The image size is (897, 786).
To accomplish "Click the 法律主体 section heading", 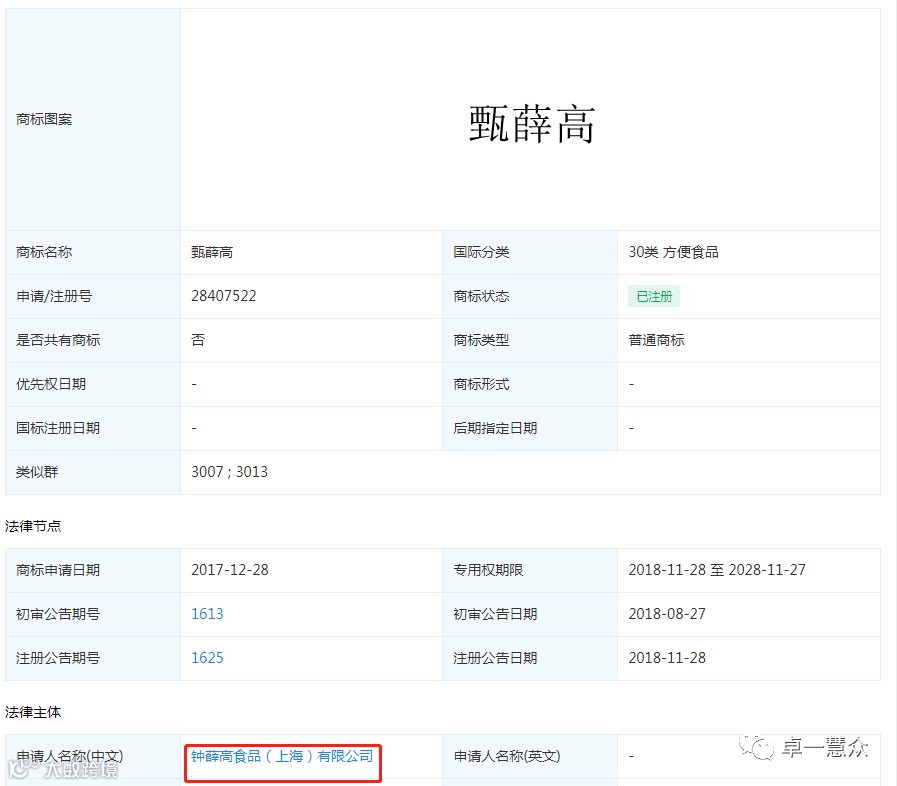I will (x=33, y=712).
